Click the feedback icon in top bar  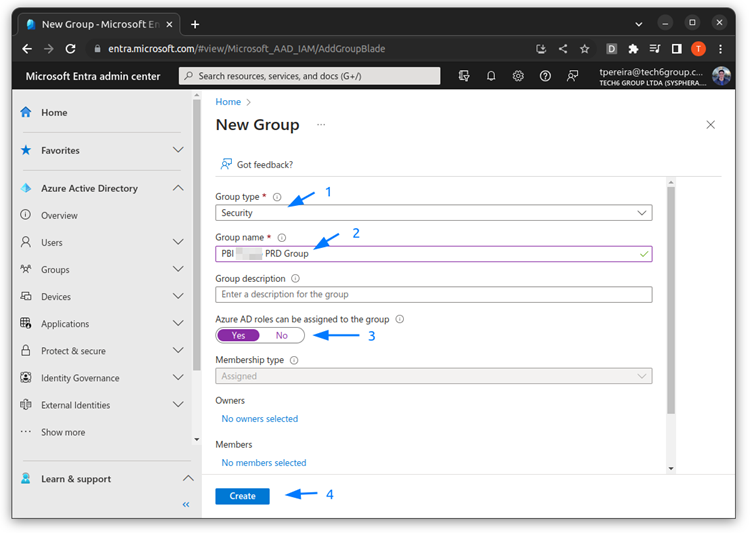coord(572,76)
